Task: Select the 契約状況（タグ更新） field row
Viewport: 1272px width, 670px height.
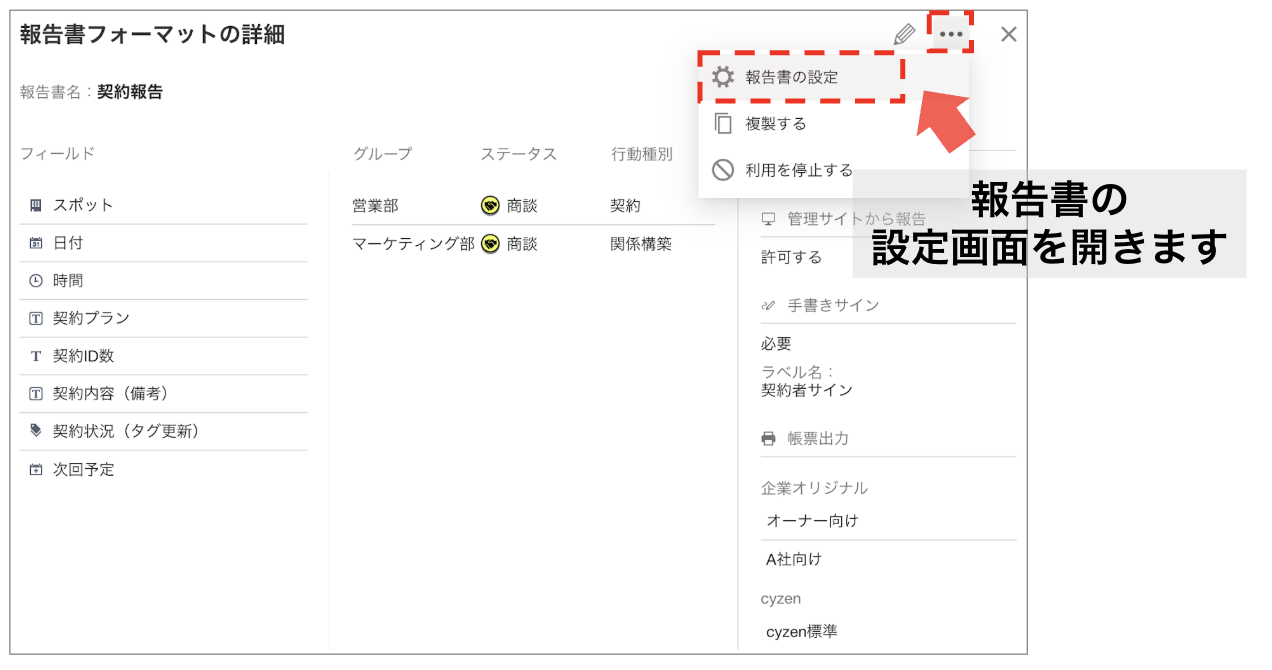Action: (x=163, y=431)
